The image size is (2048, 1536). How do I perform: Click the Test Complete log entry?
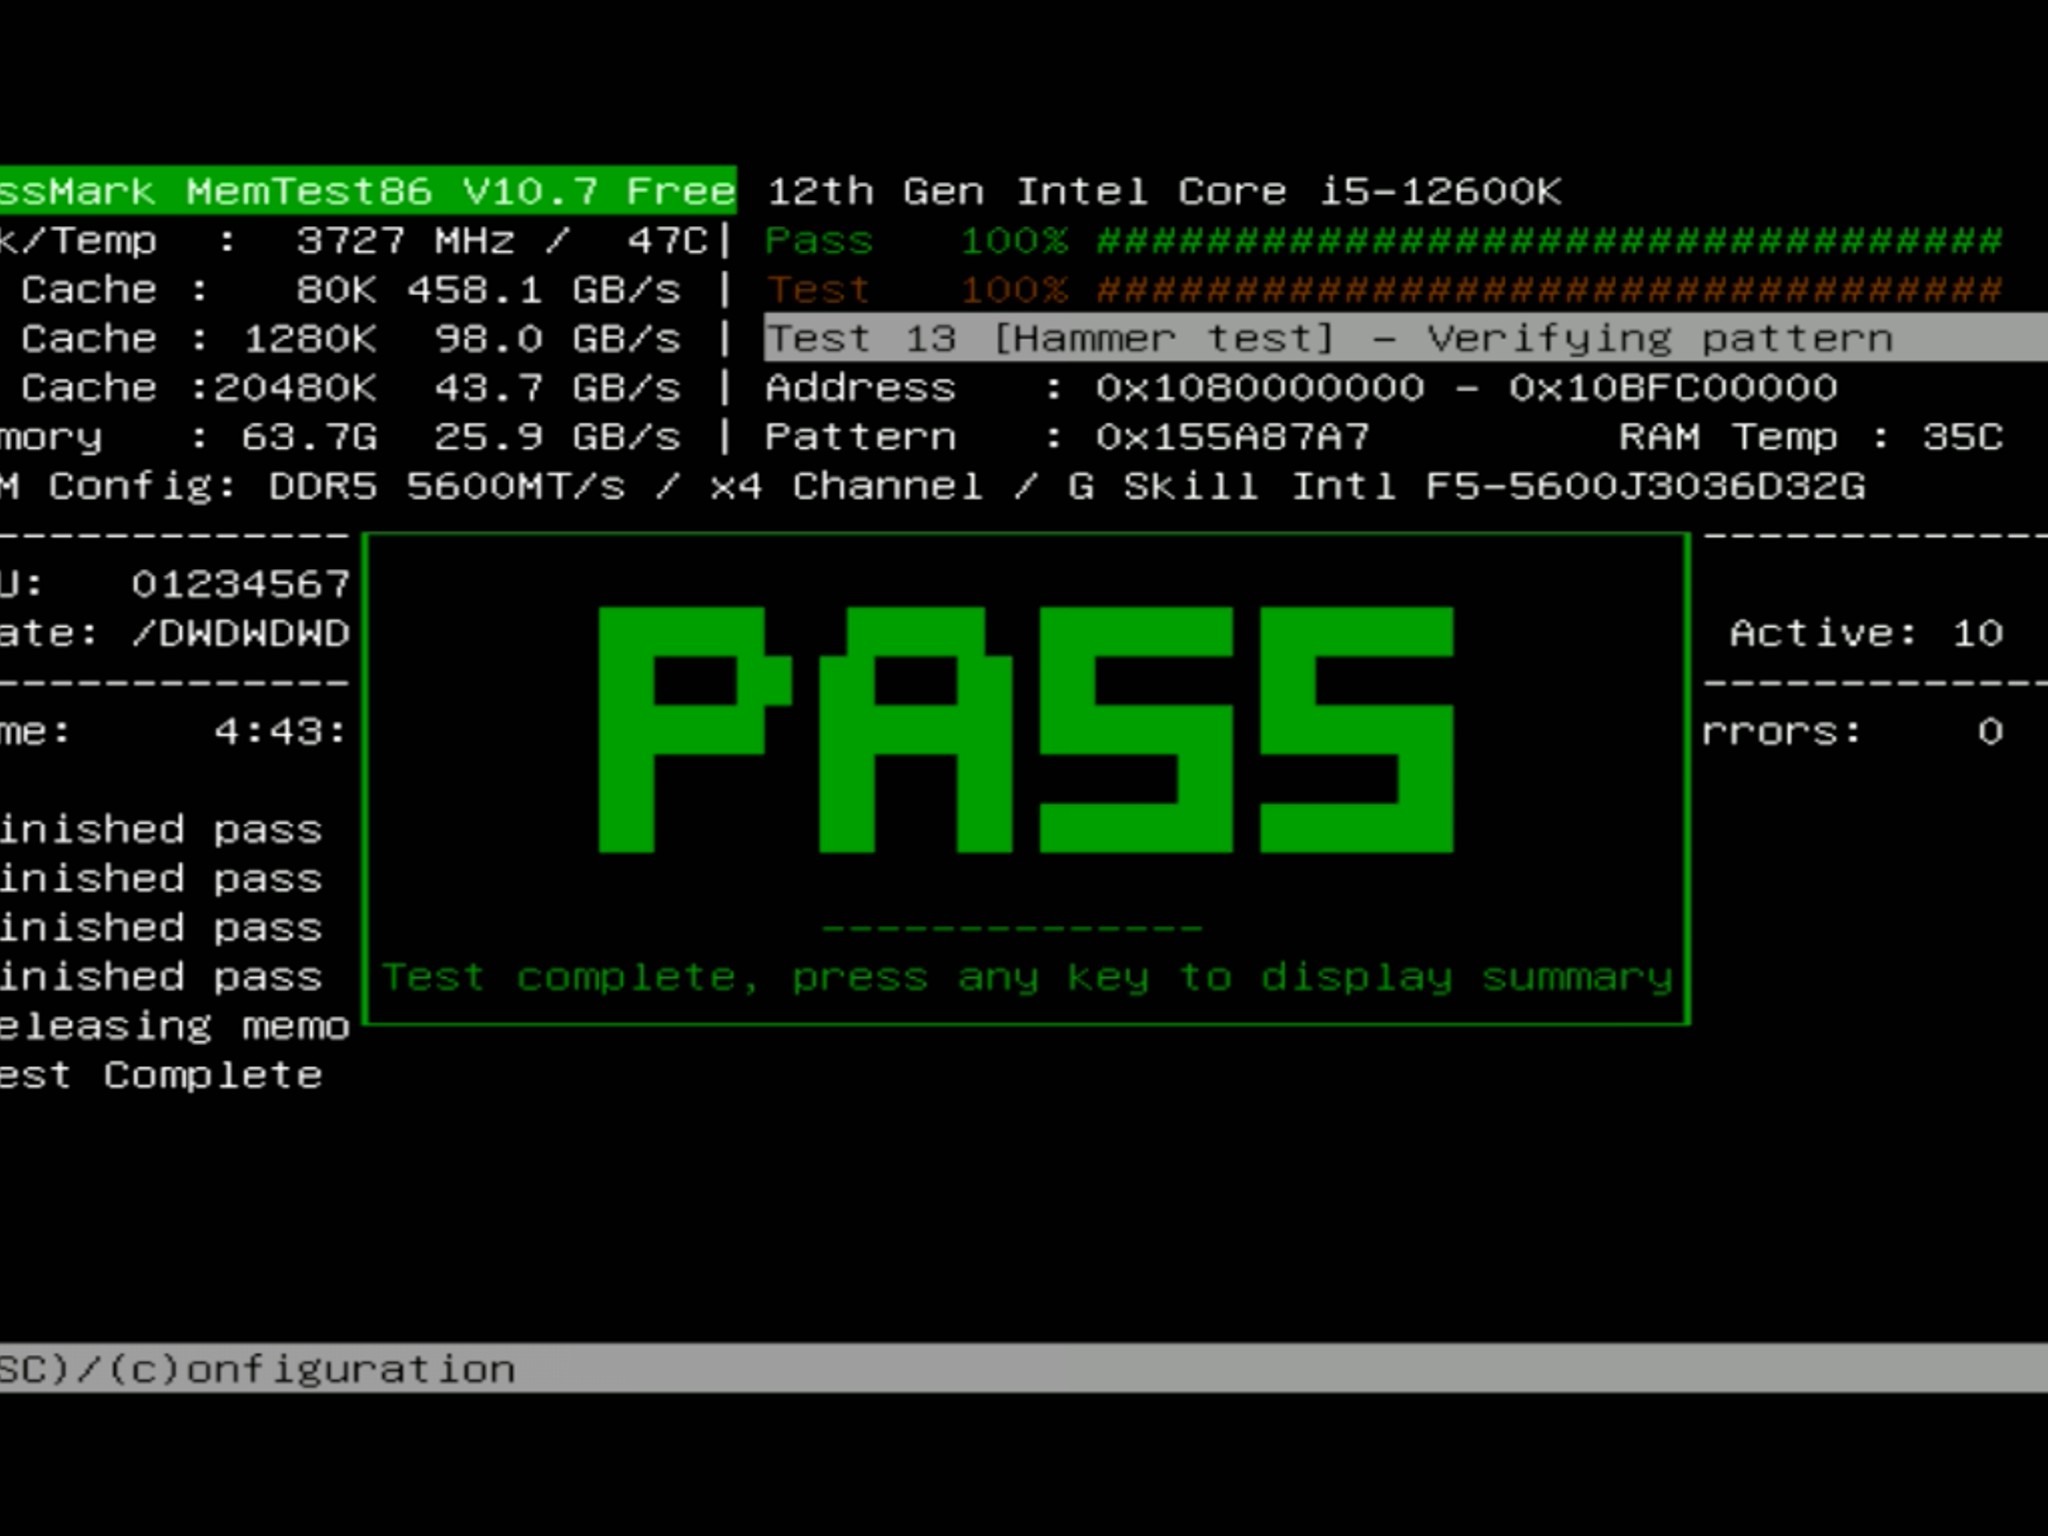click(160, 1075)
